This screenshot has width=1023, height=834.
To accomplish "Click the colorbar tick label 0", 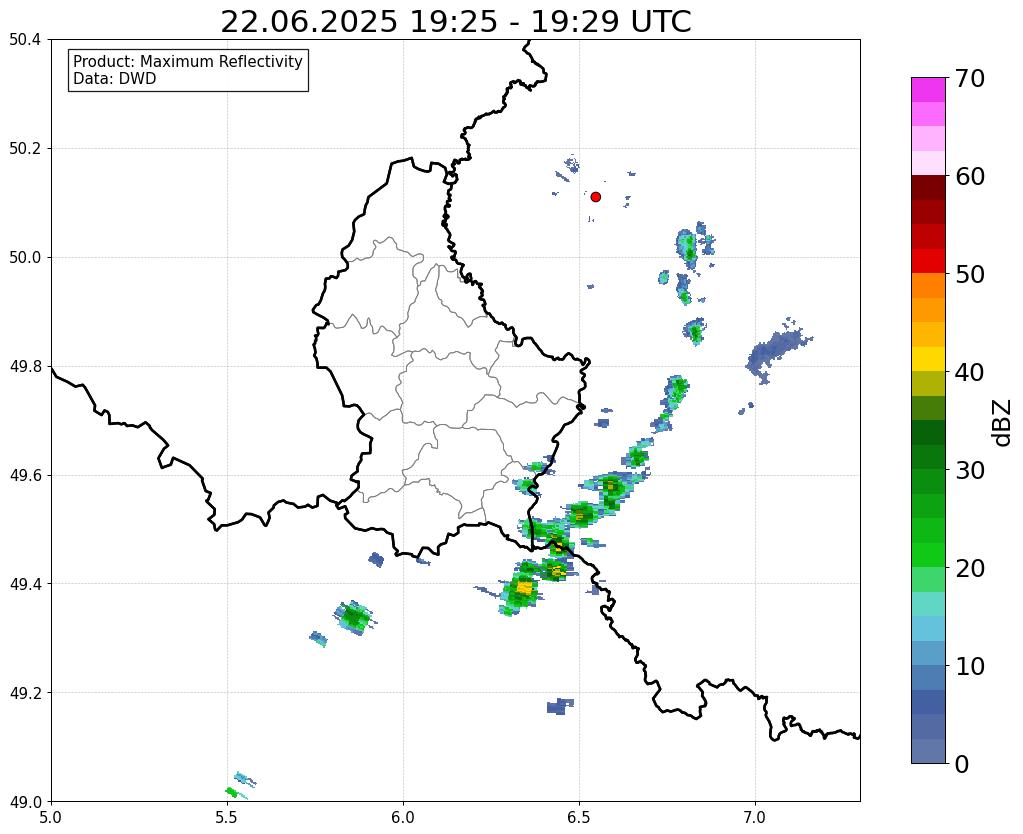I will pyautogui.click(x=962, y=764).
